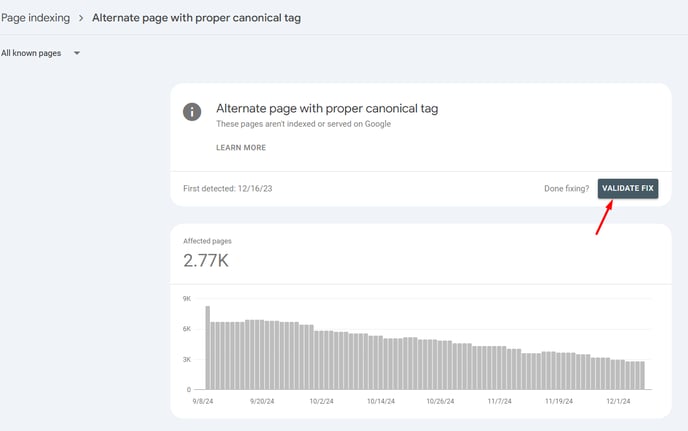Click the tallest bar at chart start
The height and width of the screenshot is (431, 688).
tap(208, 348)
